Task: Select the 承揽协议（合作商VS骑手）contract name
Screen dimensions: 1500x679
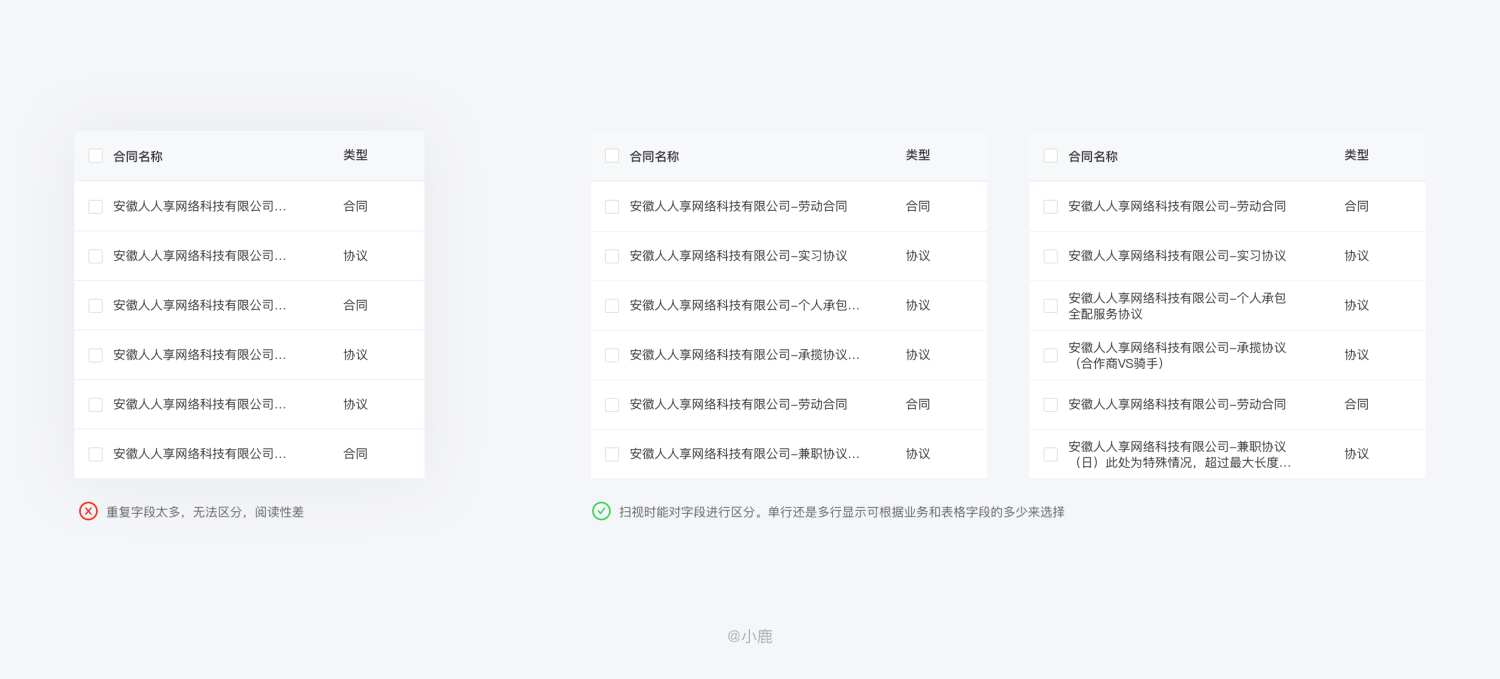Action: (1177, 355)
